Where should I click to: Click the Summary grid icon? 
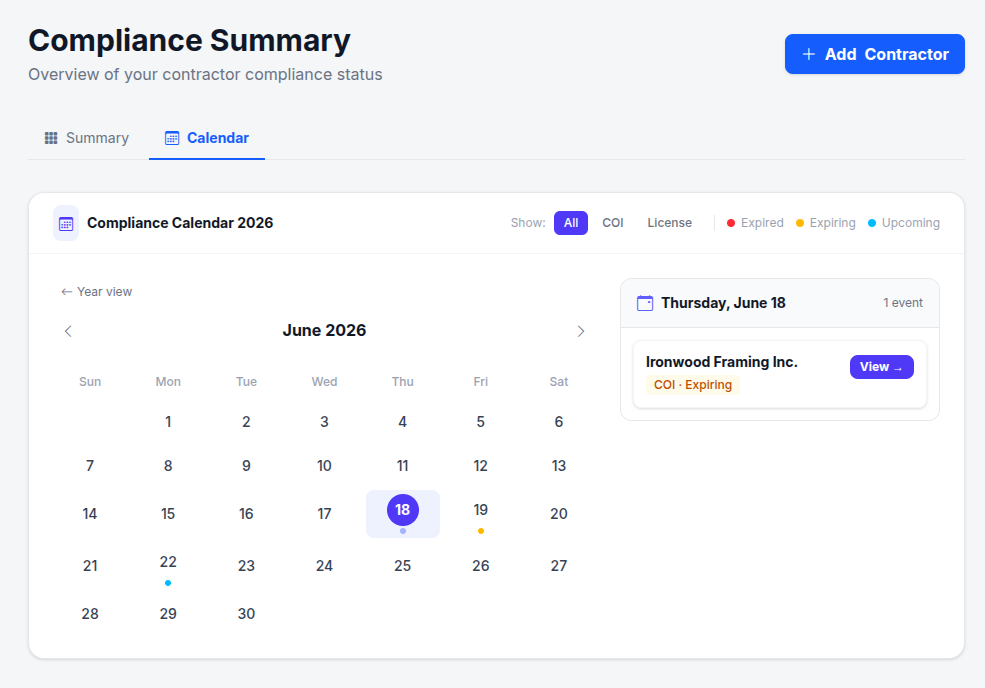point(51,138)
